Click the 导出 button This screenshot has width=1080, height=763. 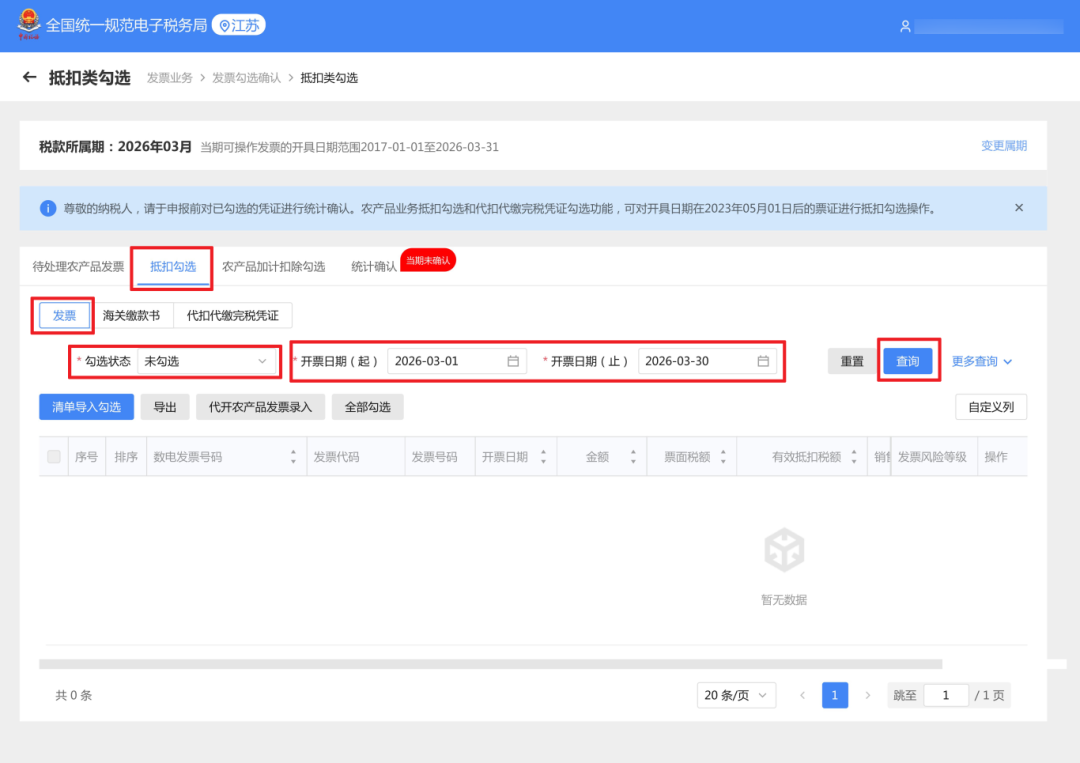tap(165, 407)
